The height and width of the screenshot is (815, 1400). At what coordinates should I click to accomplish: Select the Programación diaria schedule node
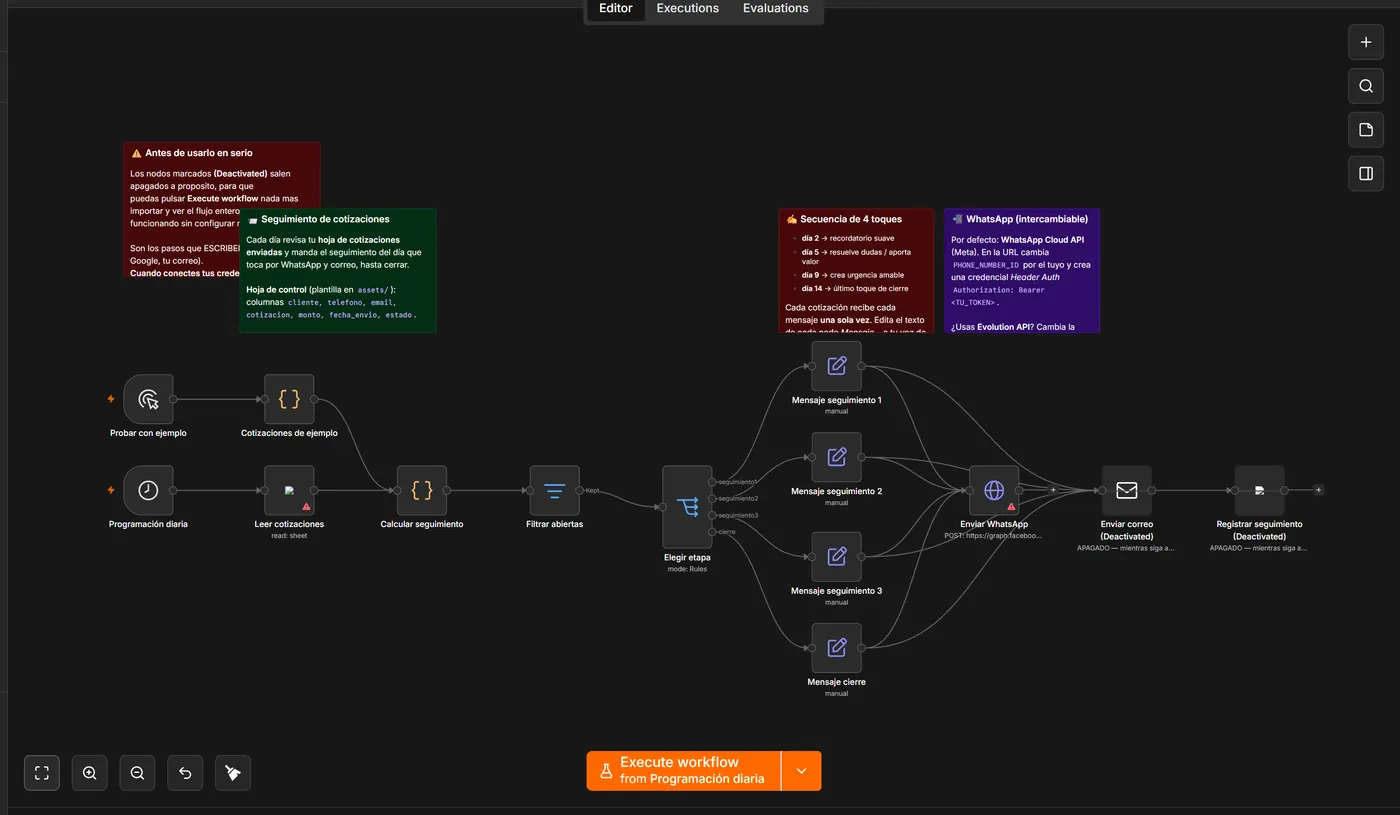tap(148, 490)
